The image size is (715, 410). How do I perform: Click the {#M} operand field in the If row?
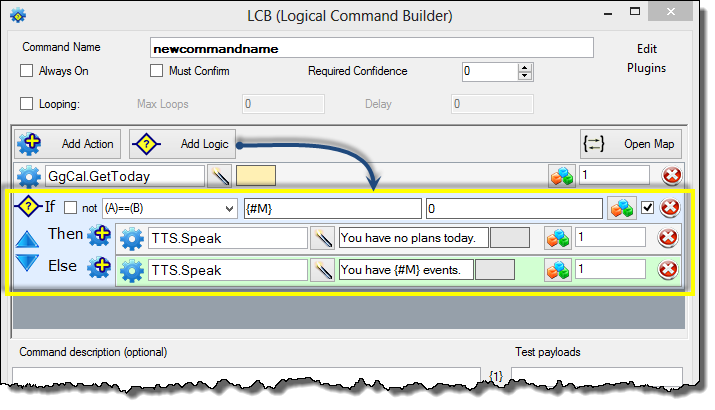[x=332, y=208]
